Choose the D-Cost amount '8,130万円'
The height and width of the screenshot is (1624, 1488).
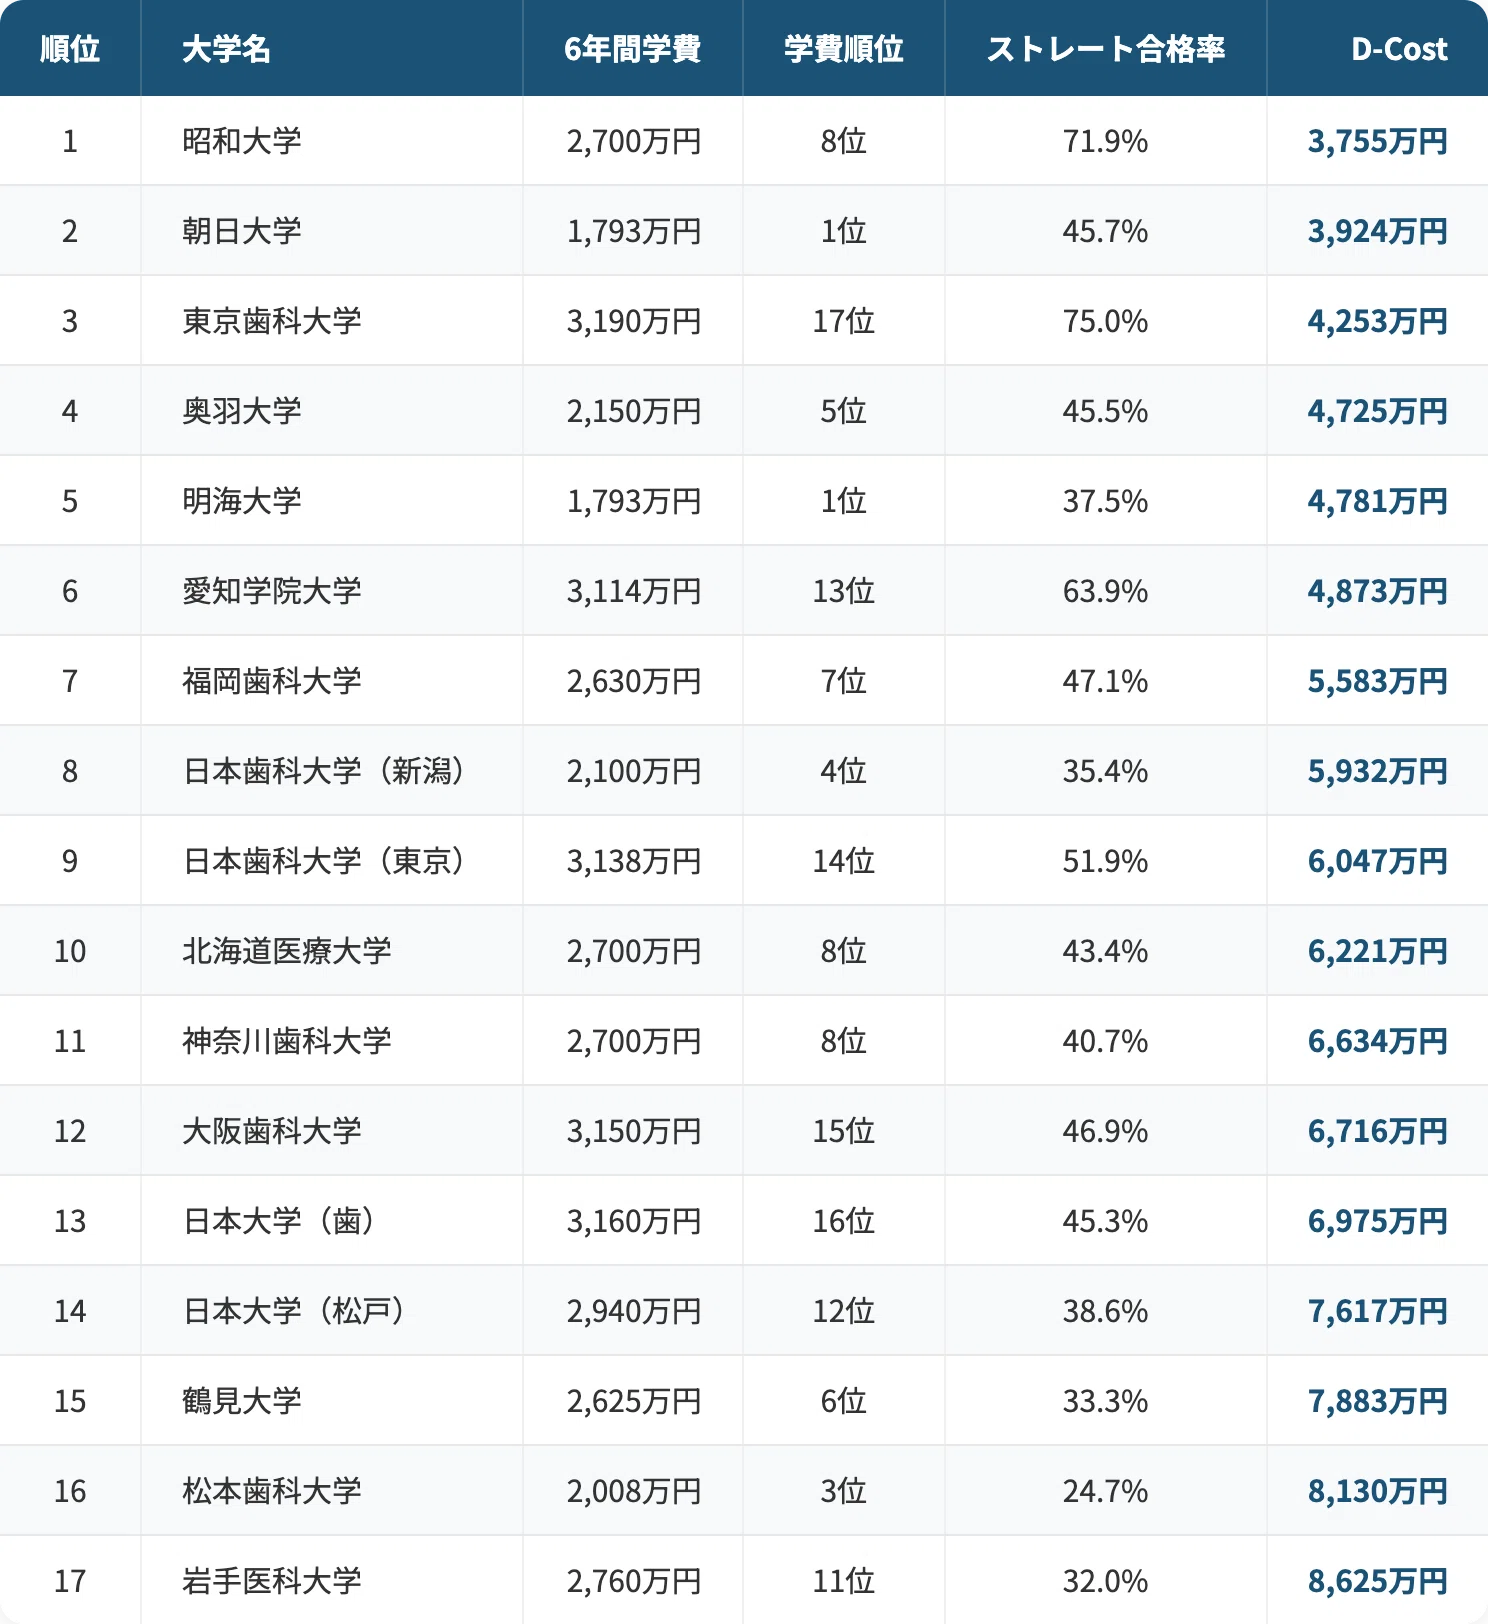tap(1378, 1491)
